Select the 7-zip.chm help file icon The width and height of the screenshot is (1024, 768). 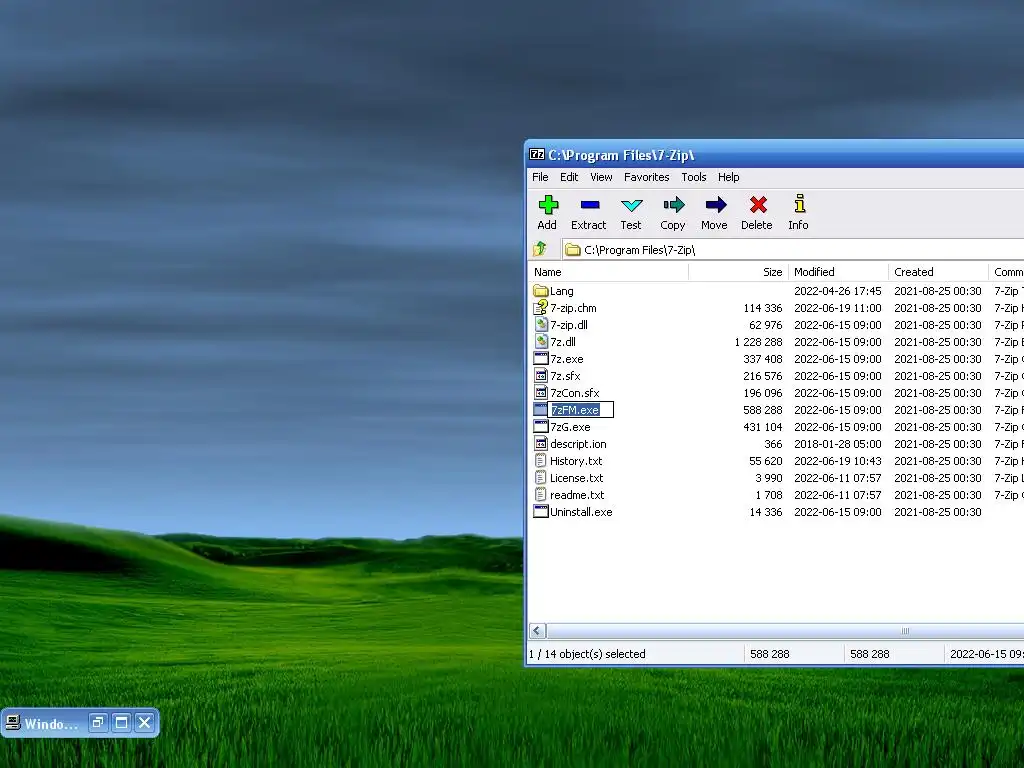[540, 308]
